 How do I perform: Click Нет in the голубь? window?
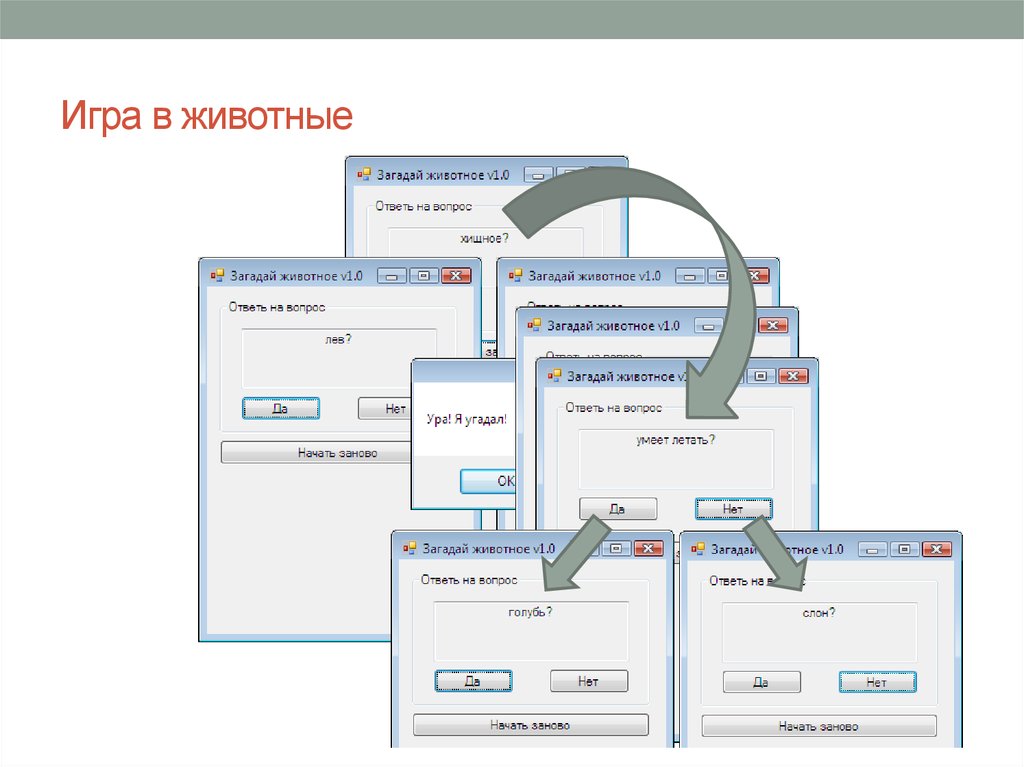tap(589, 681)
